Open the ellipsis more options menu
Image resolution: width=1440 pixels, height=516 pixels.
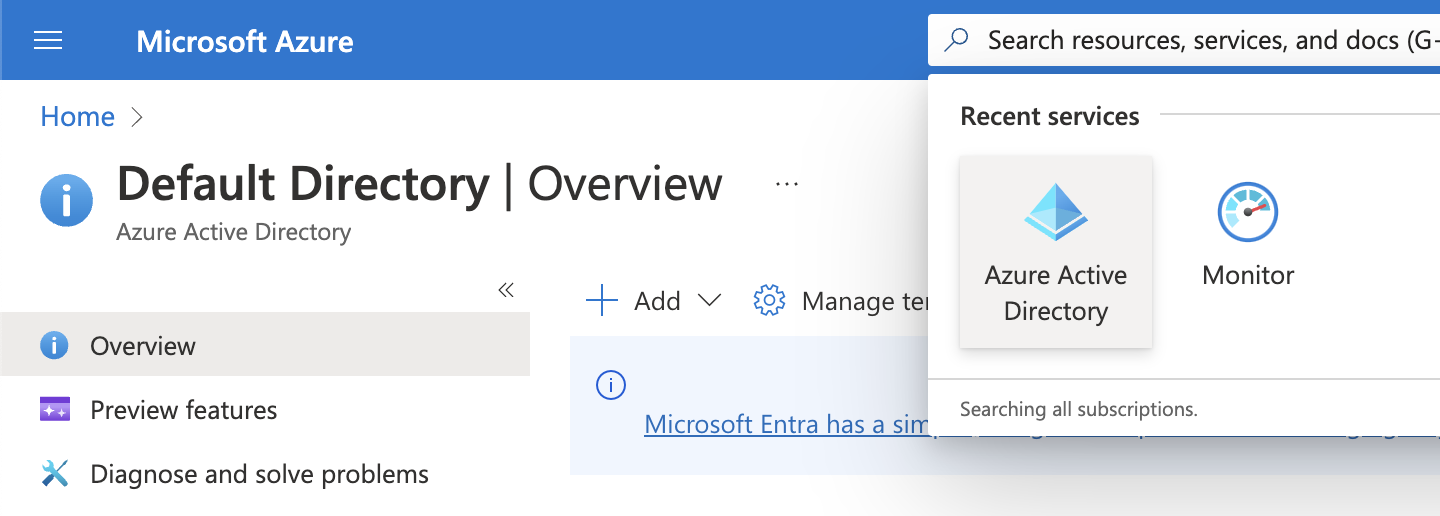pyautogui.click(x=787, y=185)
